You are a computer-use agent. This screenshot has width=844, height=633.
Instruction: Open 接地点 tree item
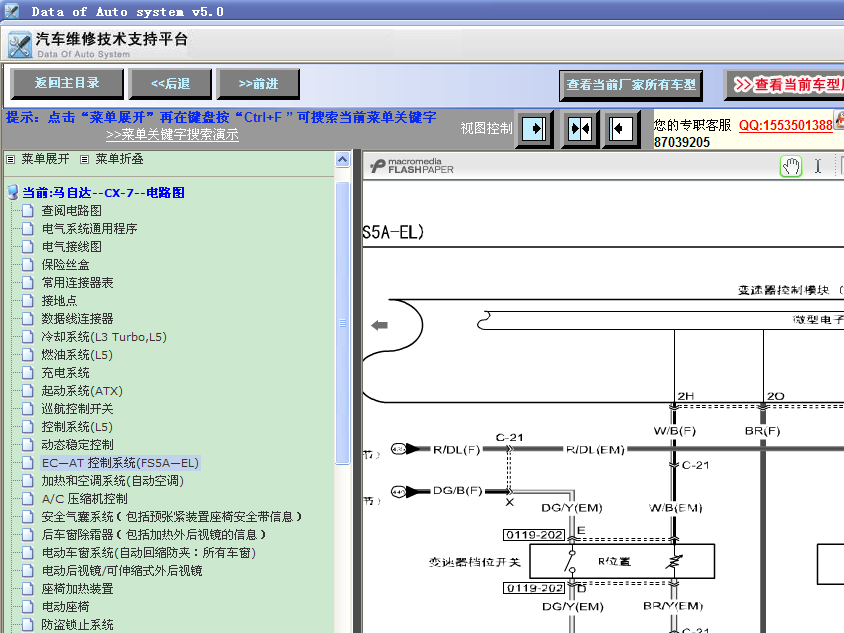[59, 301]
